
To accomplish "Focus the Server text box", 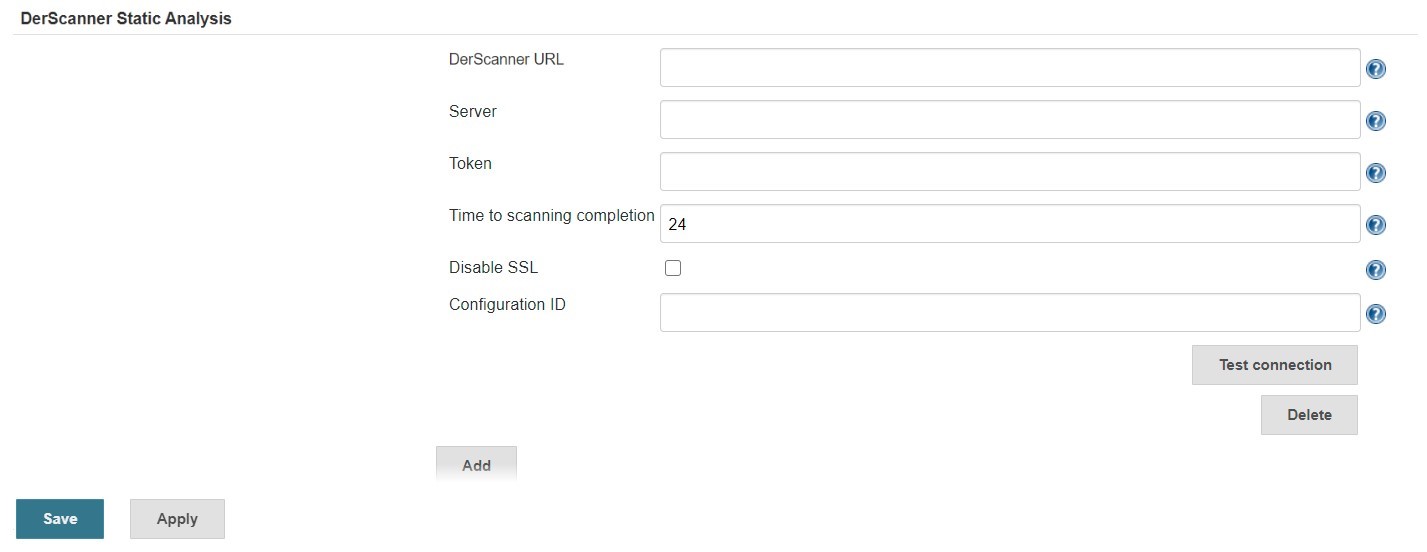I will coord(1010,120).
